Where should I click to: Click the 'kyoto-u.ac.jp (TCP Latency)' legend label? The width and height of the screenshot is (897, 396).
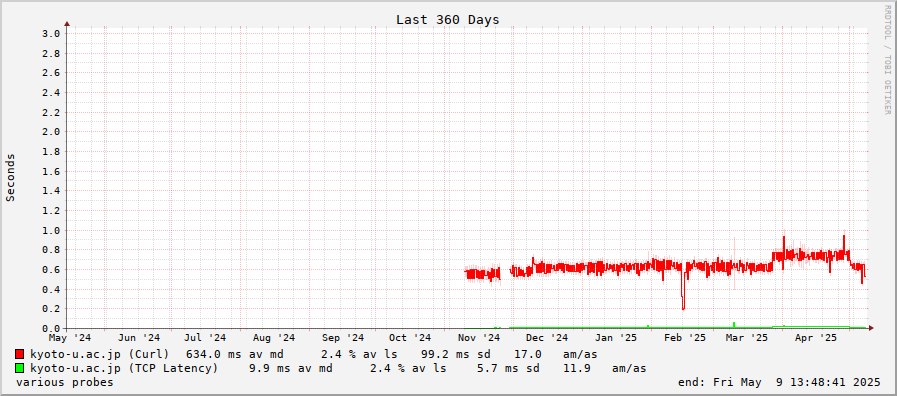pos(124,368)
